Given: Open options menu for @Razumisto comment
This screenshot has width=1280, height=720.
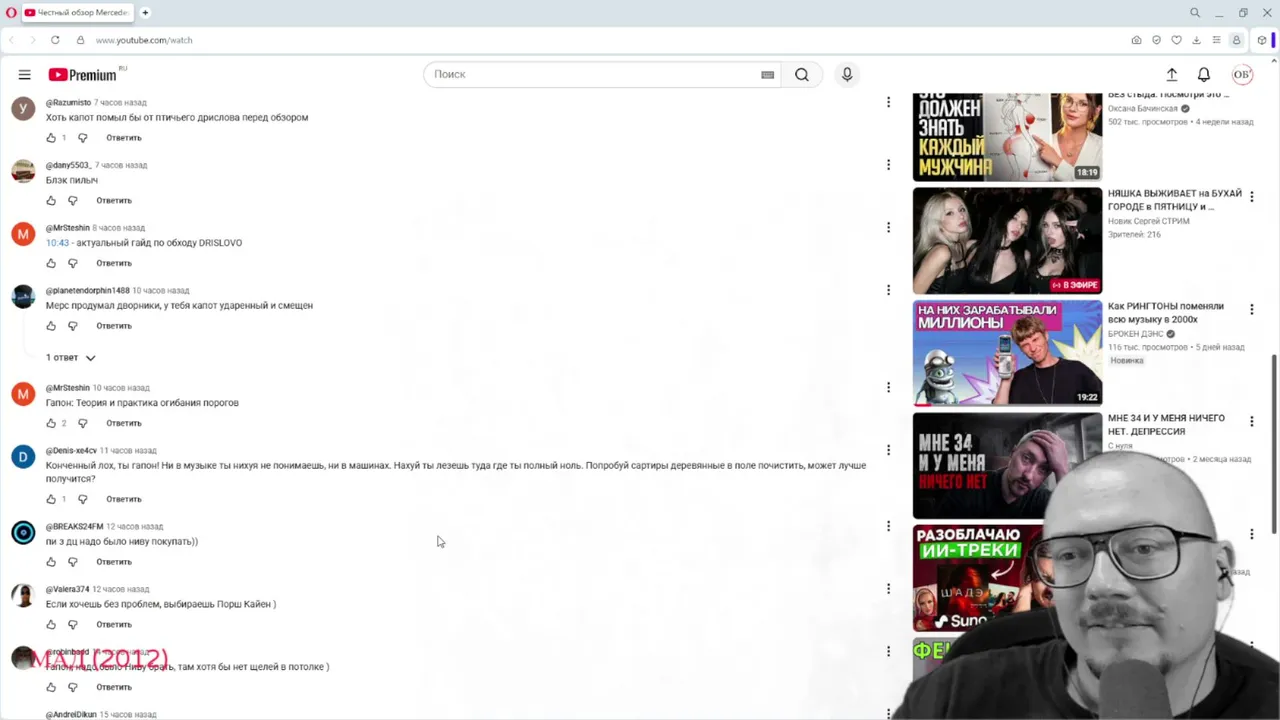Looking at the screenshot, I should pyautogui.click(x=888, y=102).
